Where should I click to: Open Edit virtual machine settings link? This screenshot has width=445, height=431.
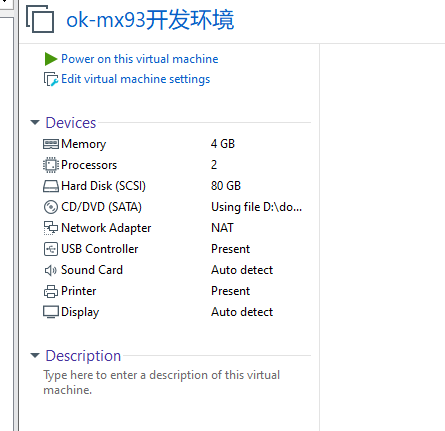coord(136,79)
